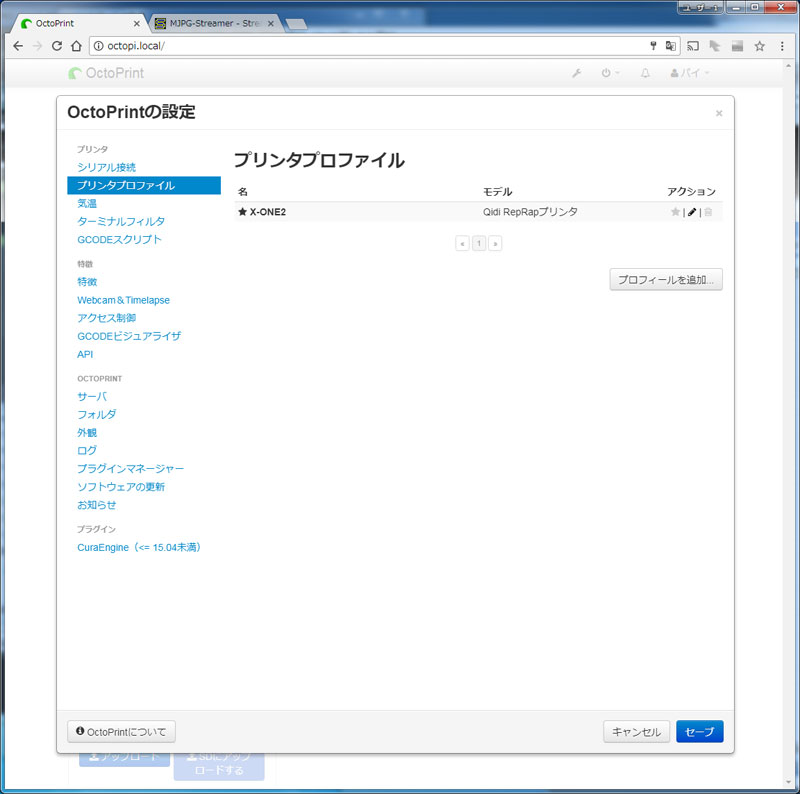Open Webcam & Timelapse settings
800x794 pixels.
pyautogui.click(x=123, y=300)
